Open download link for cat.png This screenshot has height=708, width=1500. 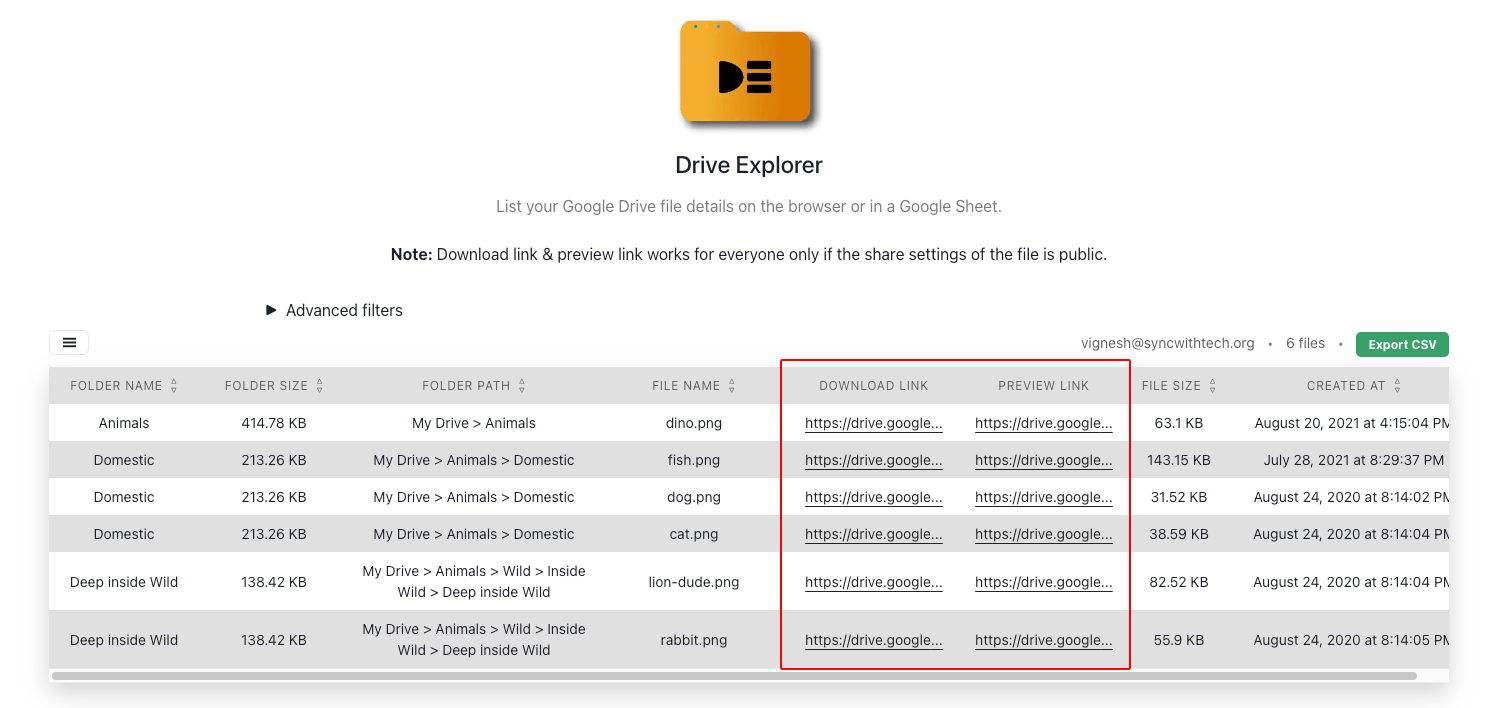click(x=874, y=534)
